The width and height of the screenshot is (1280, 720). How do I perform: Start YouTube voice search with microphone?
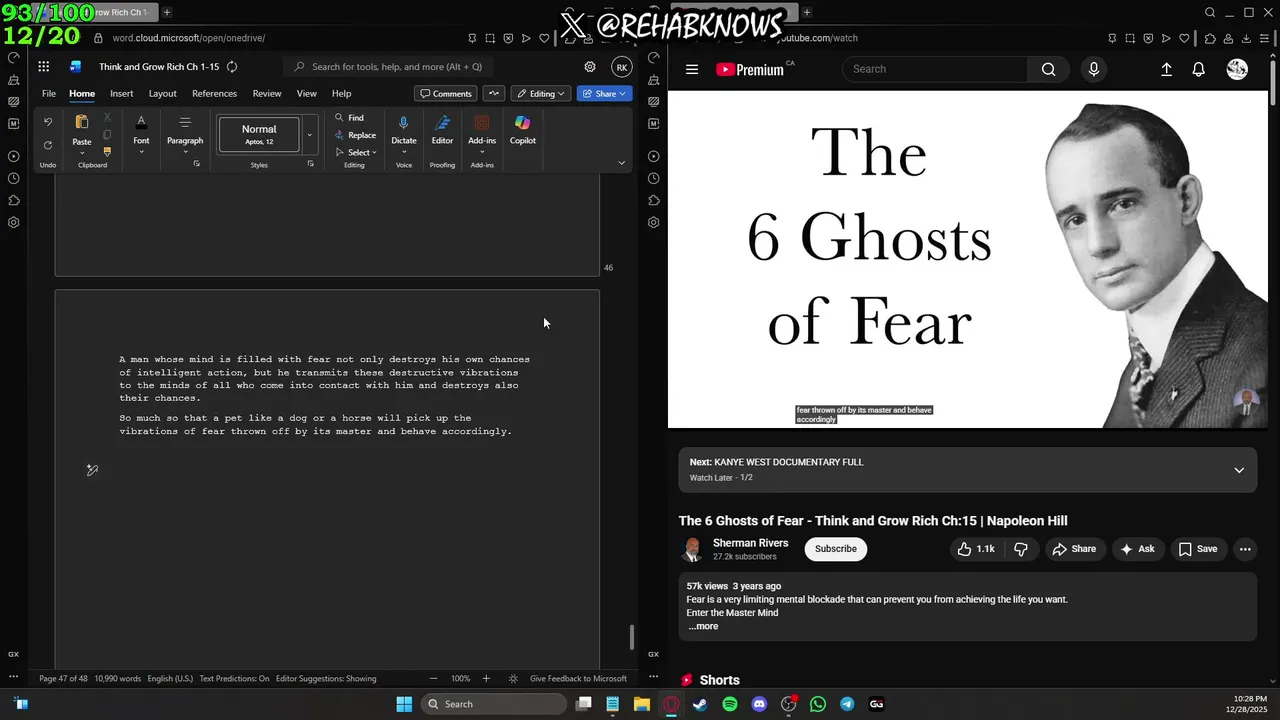[x=1094, y=69]
